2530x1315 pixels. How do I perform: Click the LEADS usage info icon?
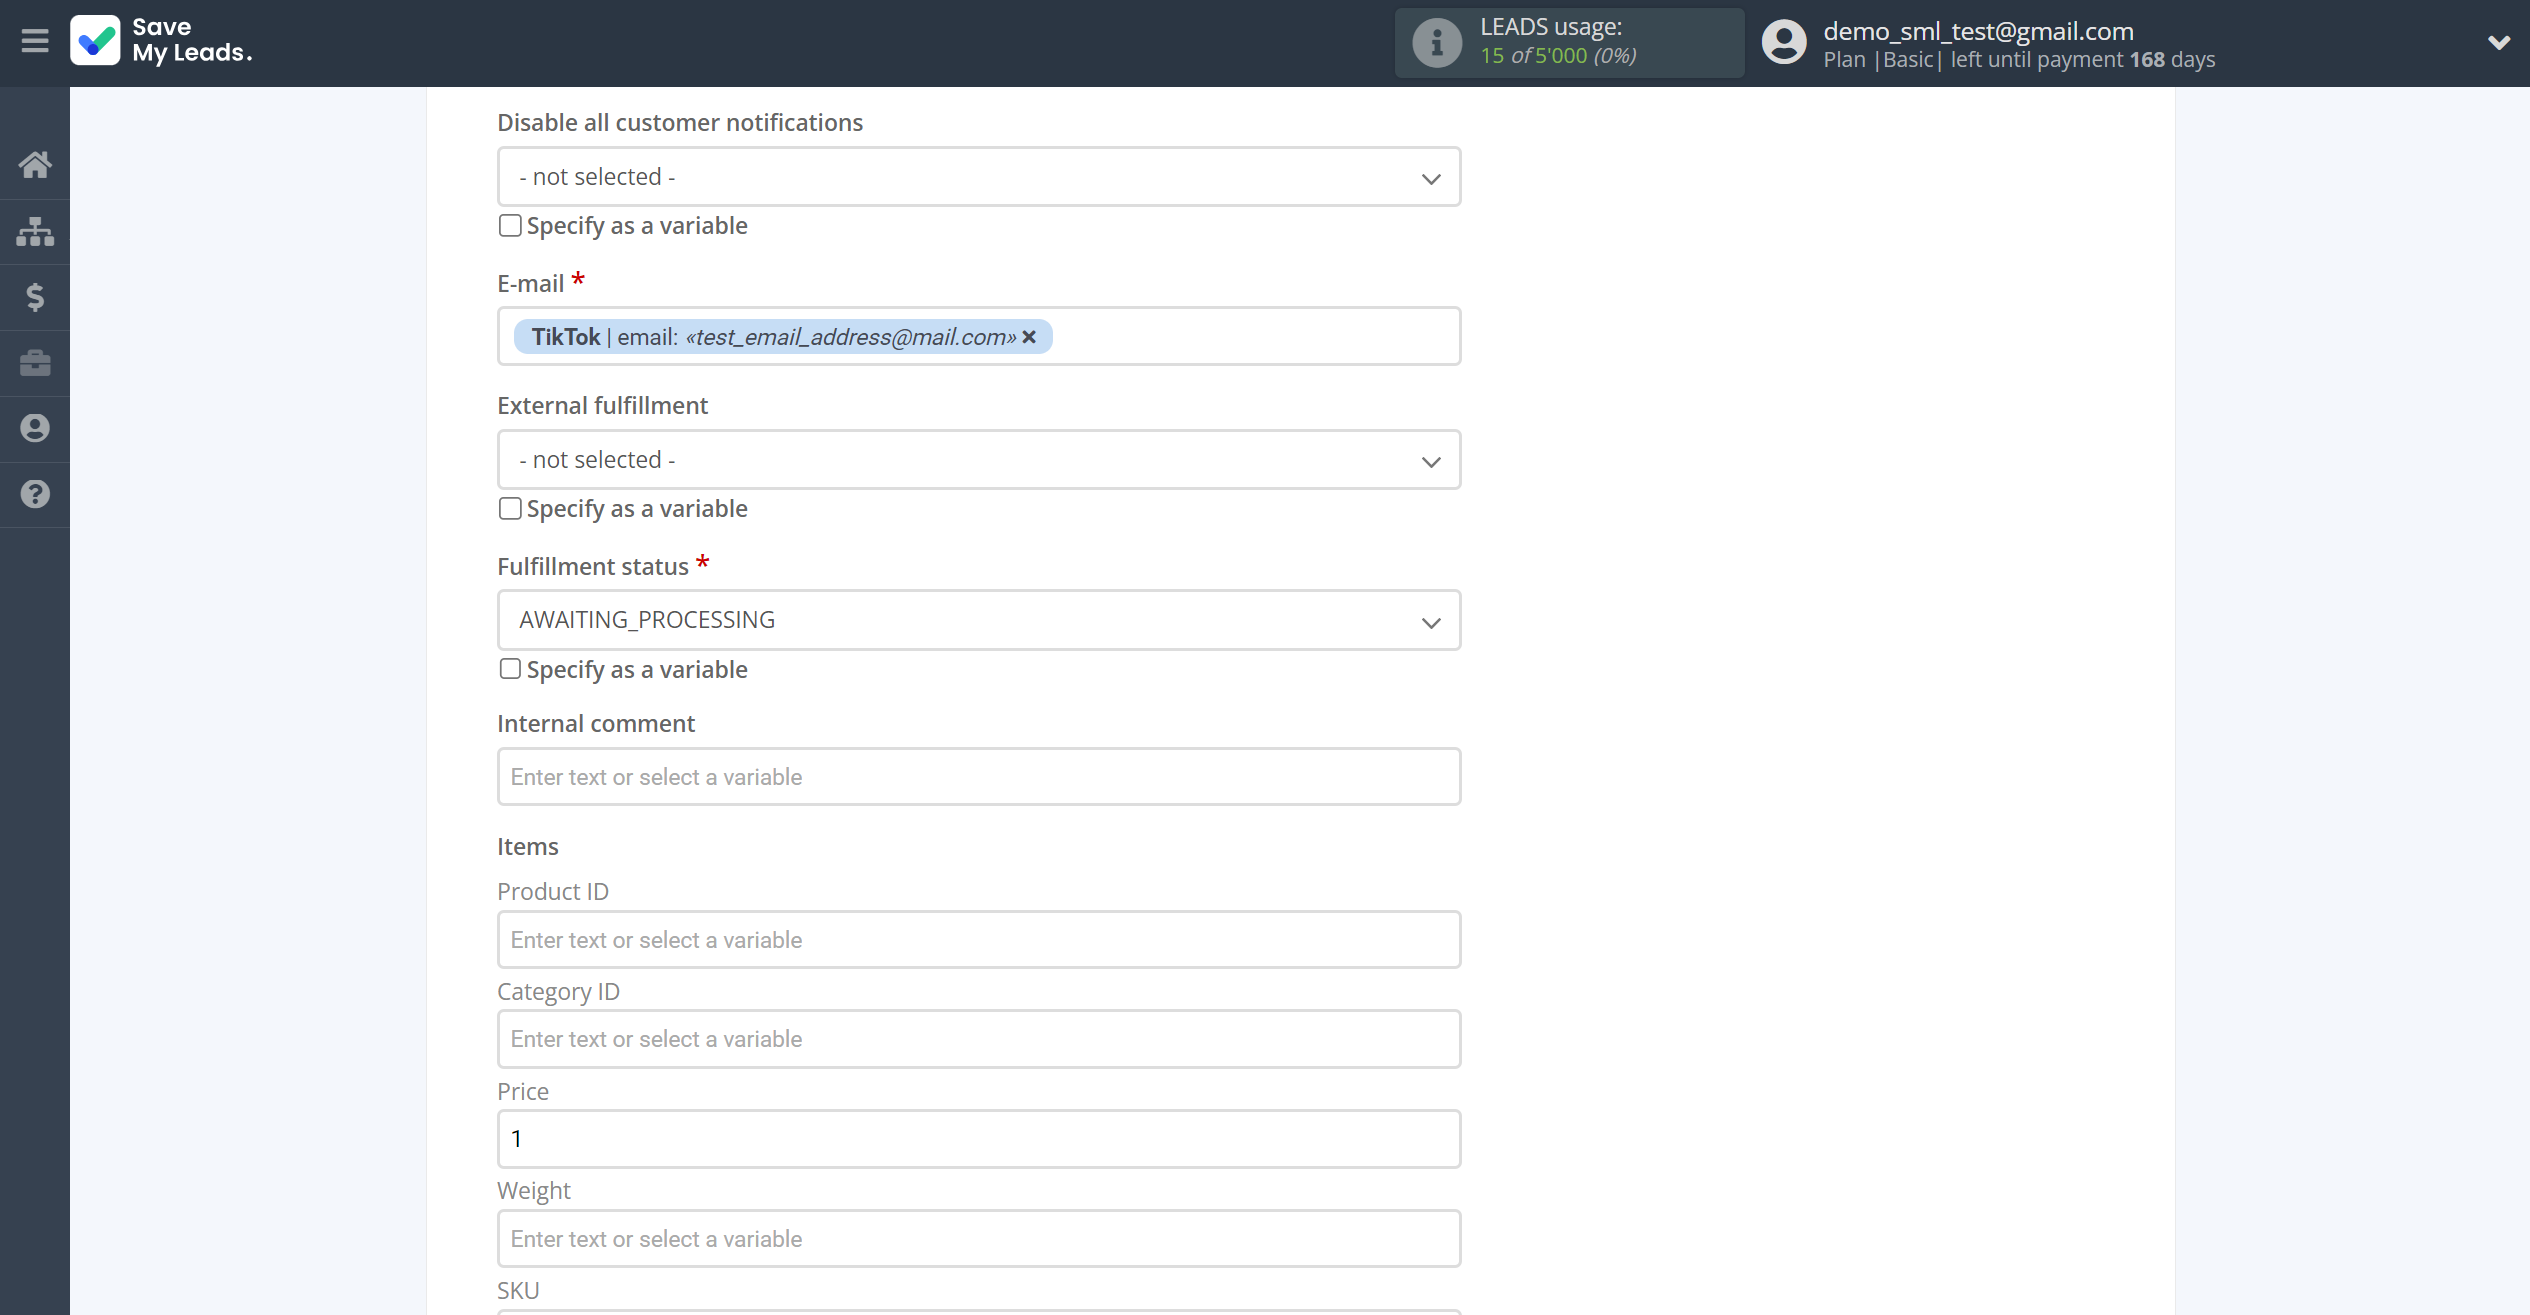pos(1436,43)
